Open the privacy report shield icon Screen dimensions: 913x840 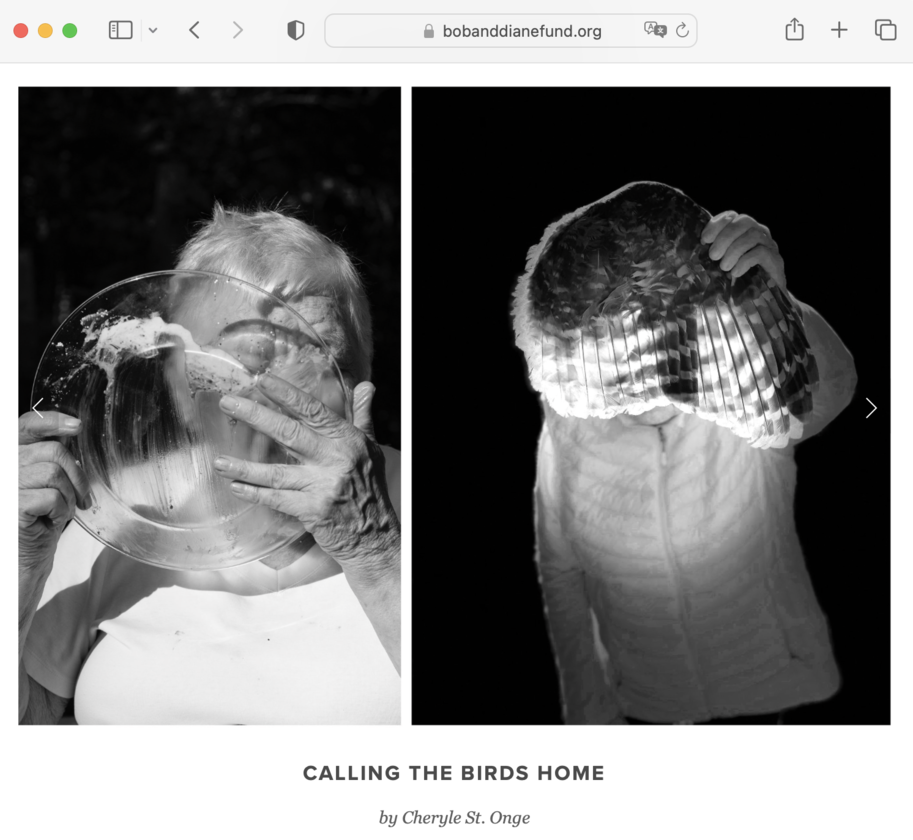tap(296, 30)
